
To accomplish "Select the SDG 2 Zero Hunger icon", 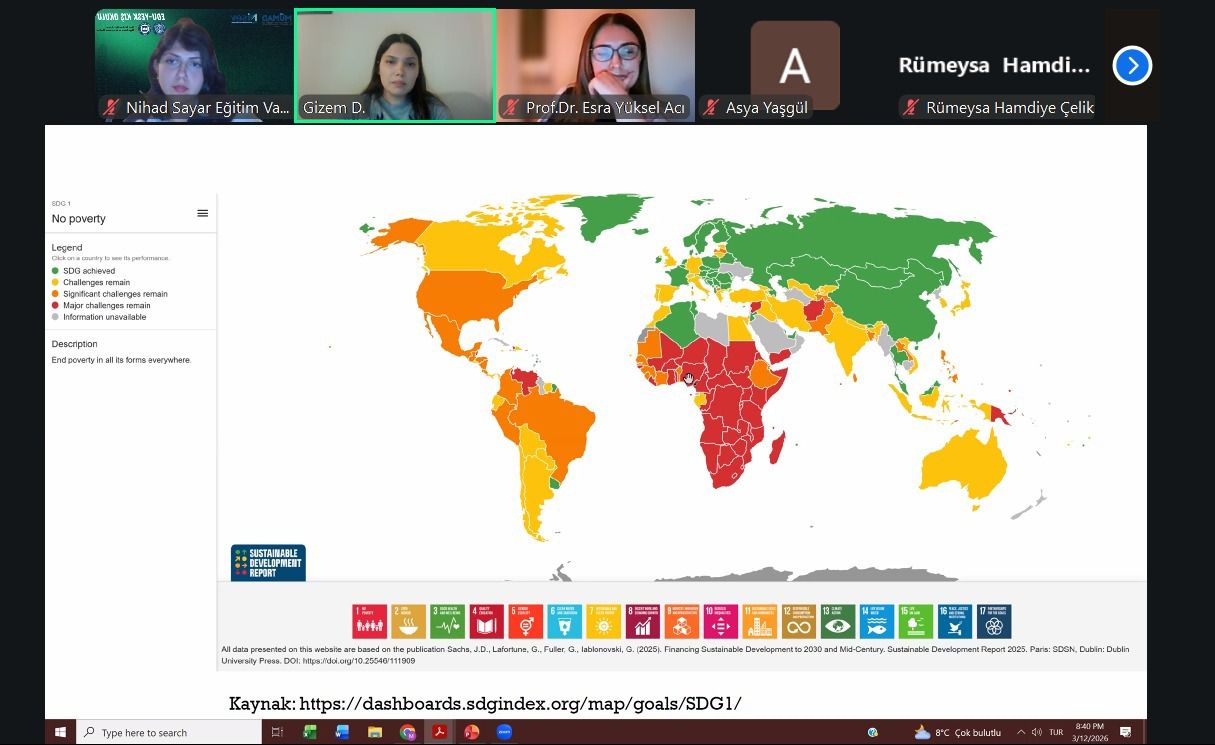I will pos(408,622).
